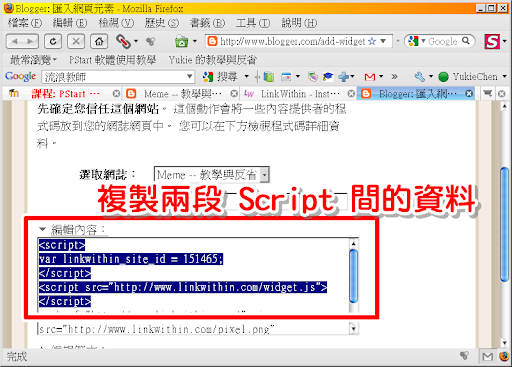
Task: Open the 編輯 (E) menu
Action: (x=70, y=23)
